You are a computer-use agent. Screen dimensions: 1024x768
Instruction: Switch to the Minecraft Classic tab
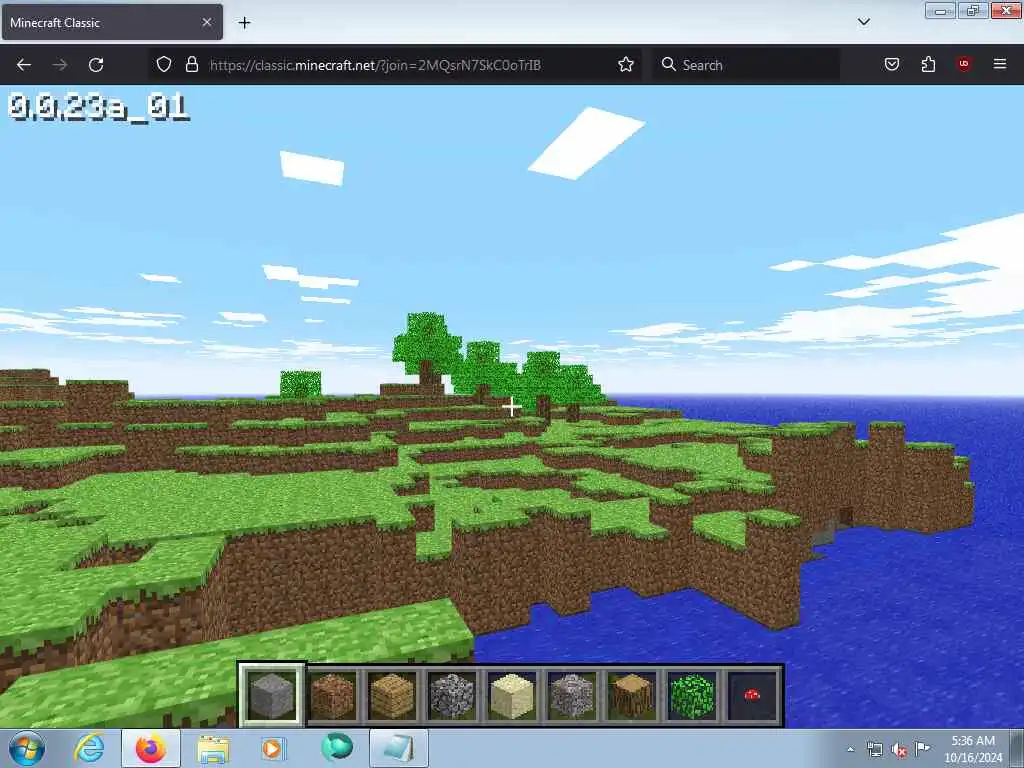pos(112,22)
